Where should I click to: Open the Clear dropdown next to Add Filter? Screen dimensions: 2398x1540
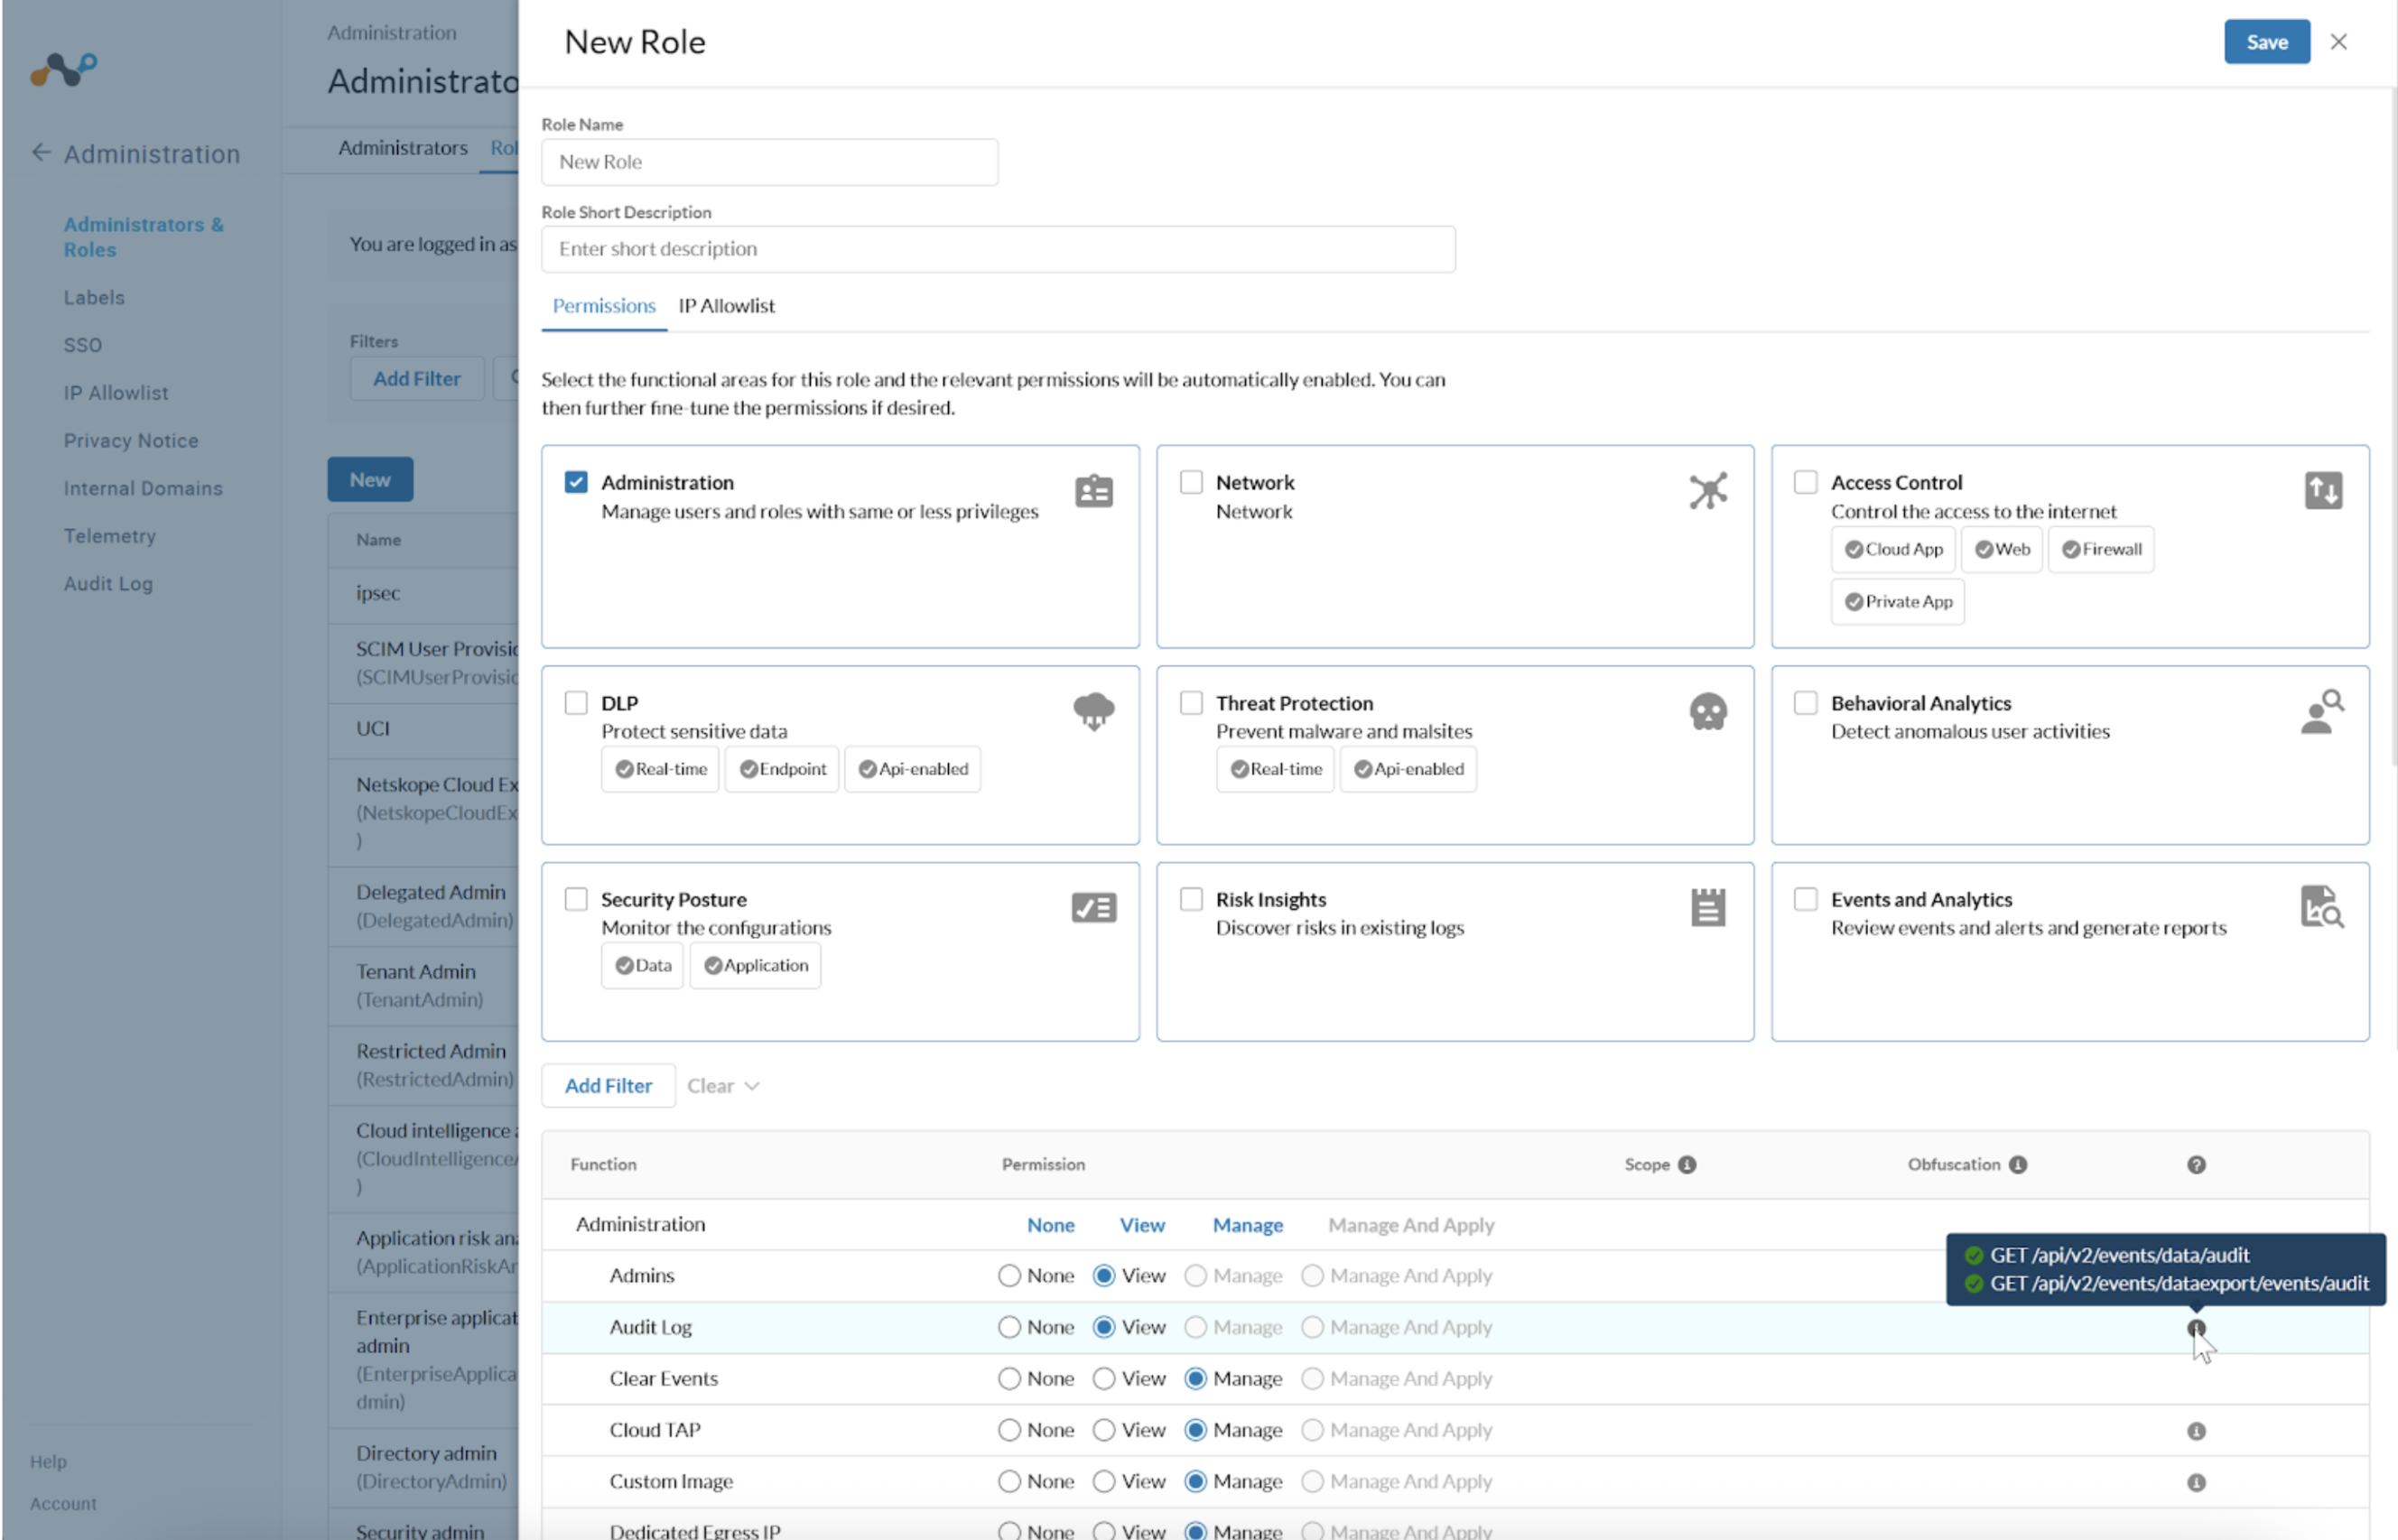[723, 1086]
